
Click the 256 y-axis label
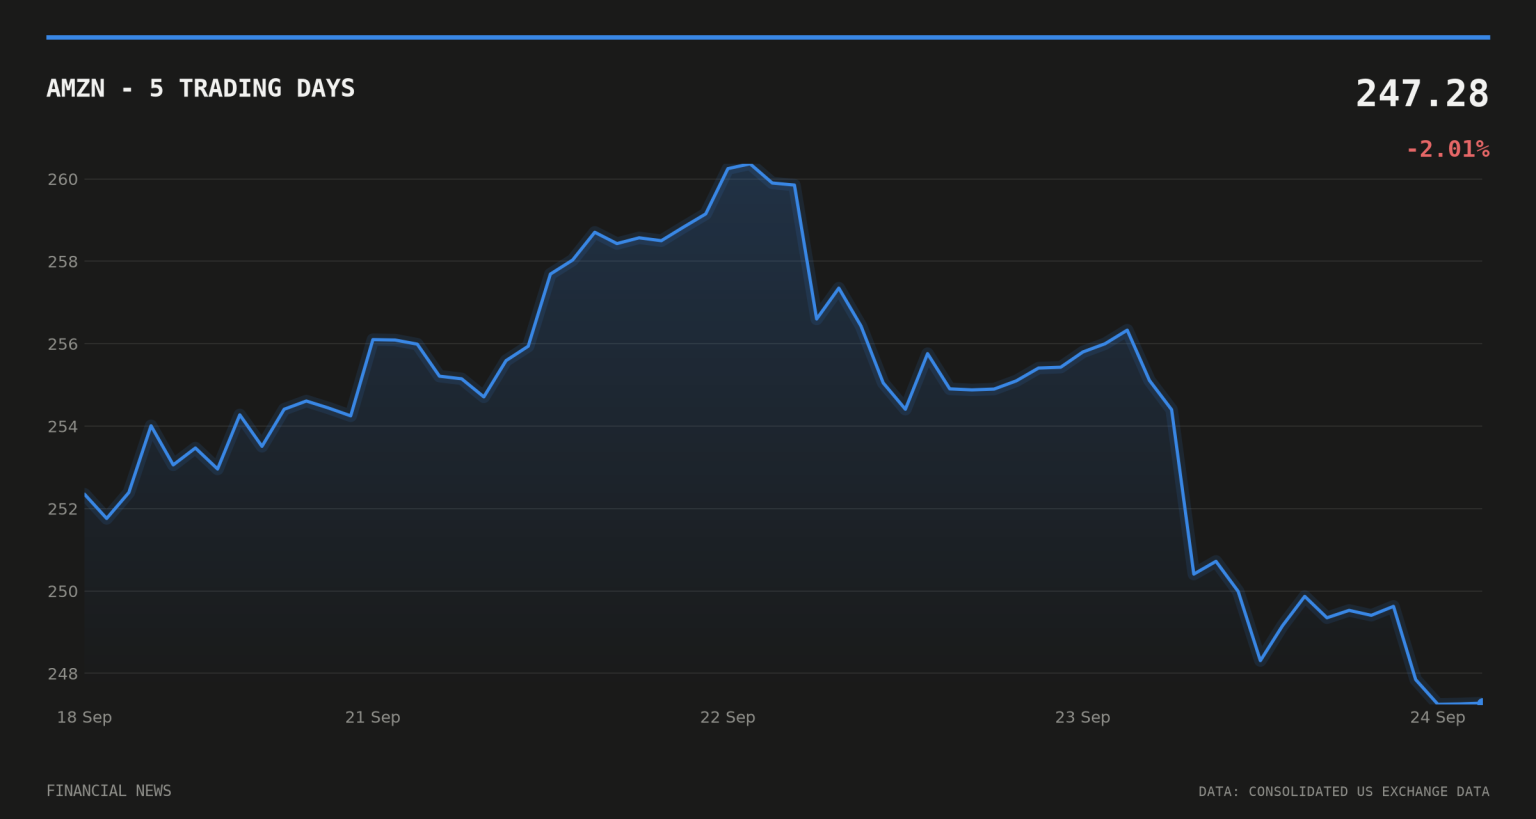click(62, 344)
